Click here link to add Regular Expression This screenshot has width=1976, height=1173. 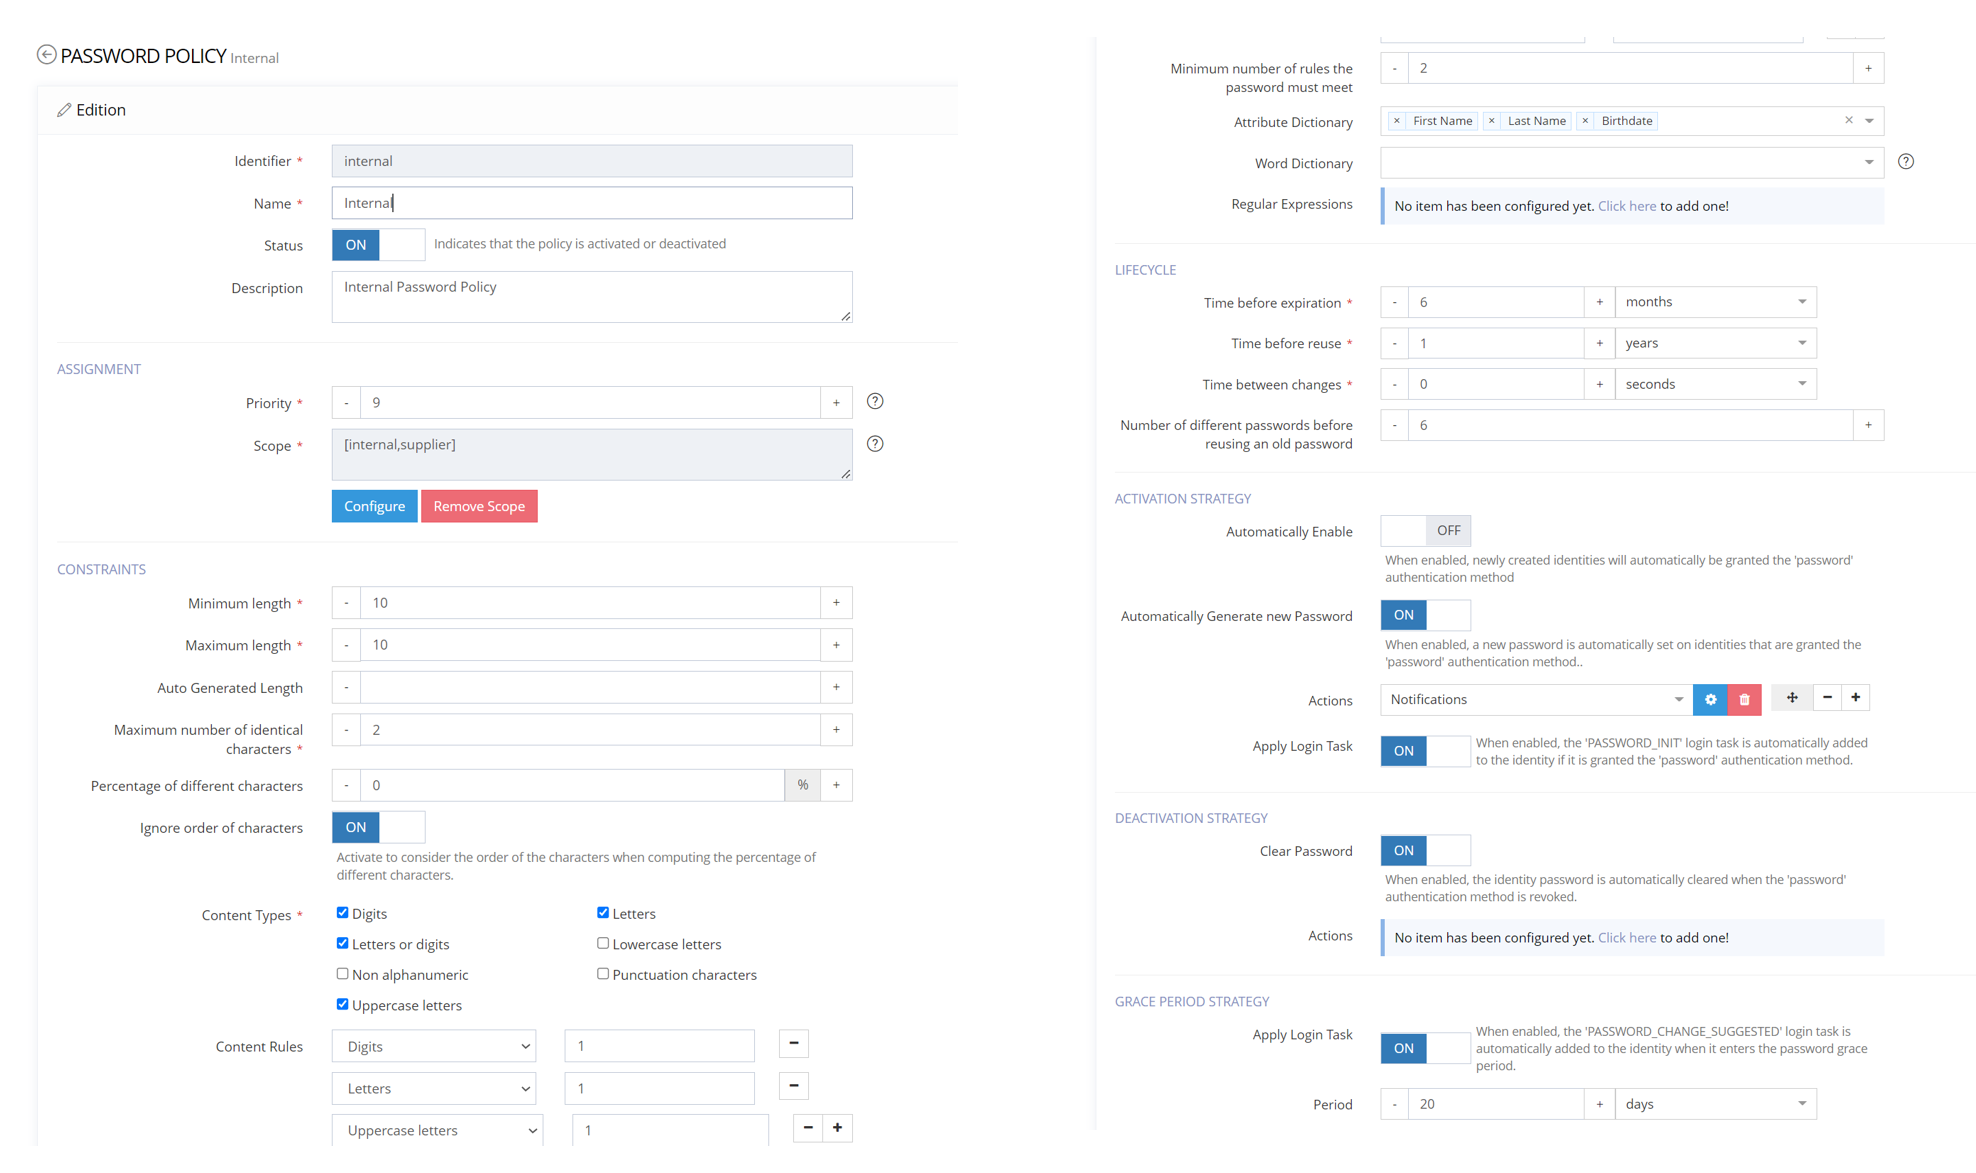tap(1626, 206)
